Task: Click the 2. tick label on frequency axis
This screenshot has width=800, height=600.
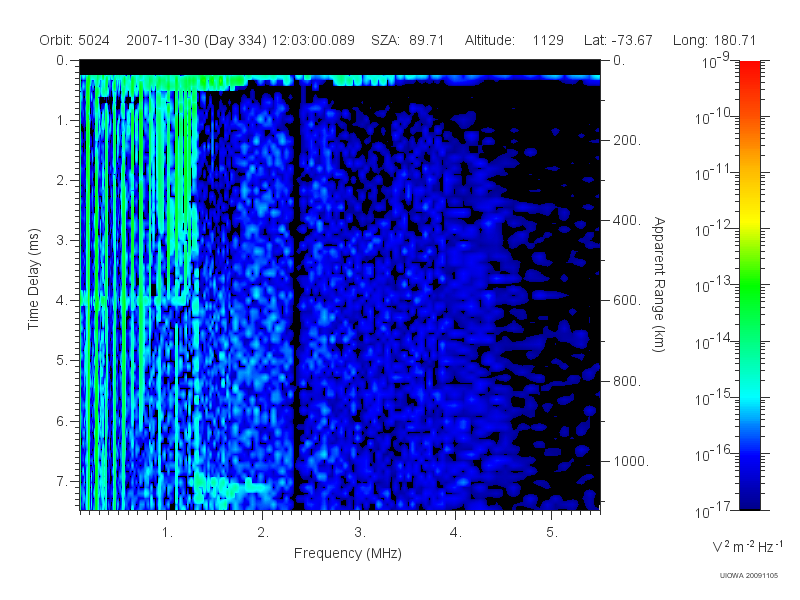Action: click(x=263, y=533)
